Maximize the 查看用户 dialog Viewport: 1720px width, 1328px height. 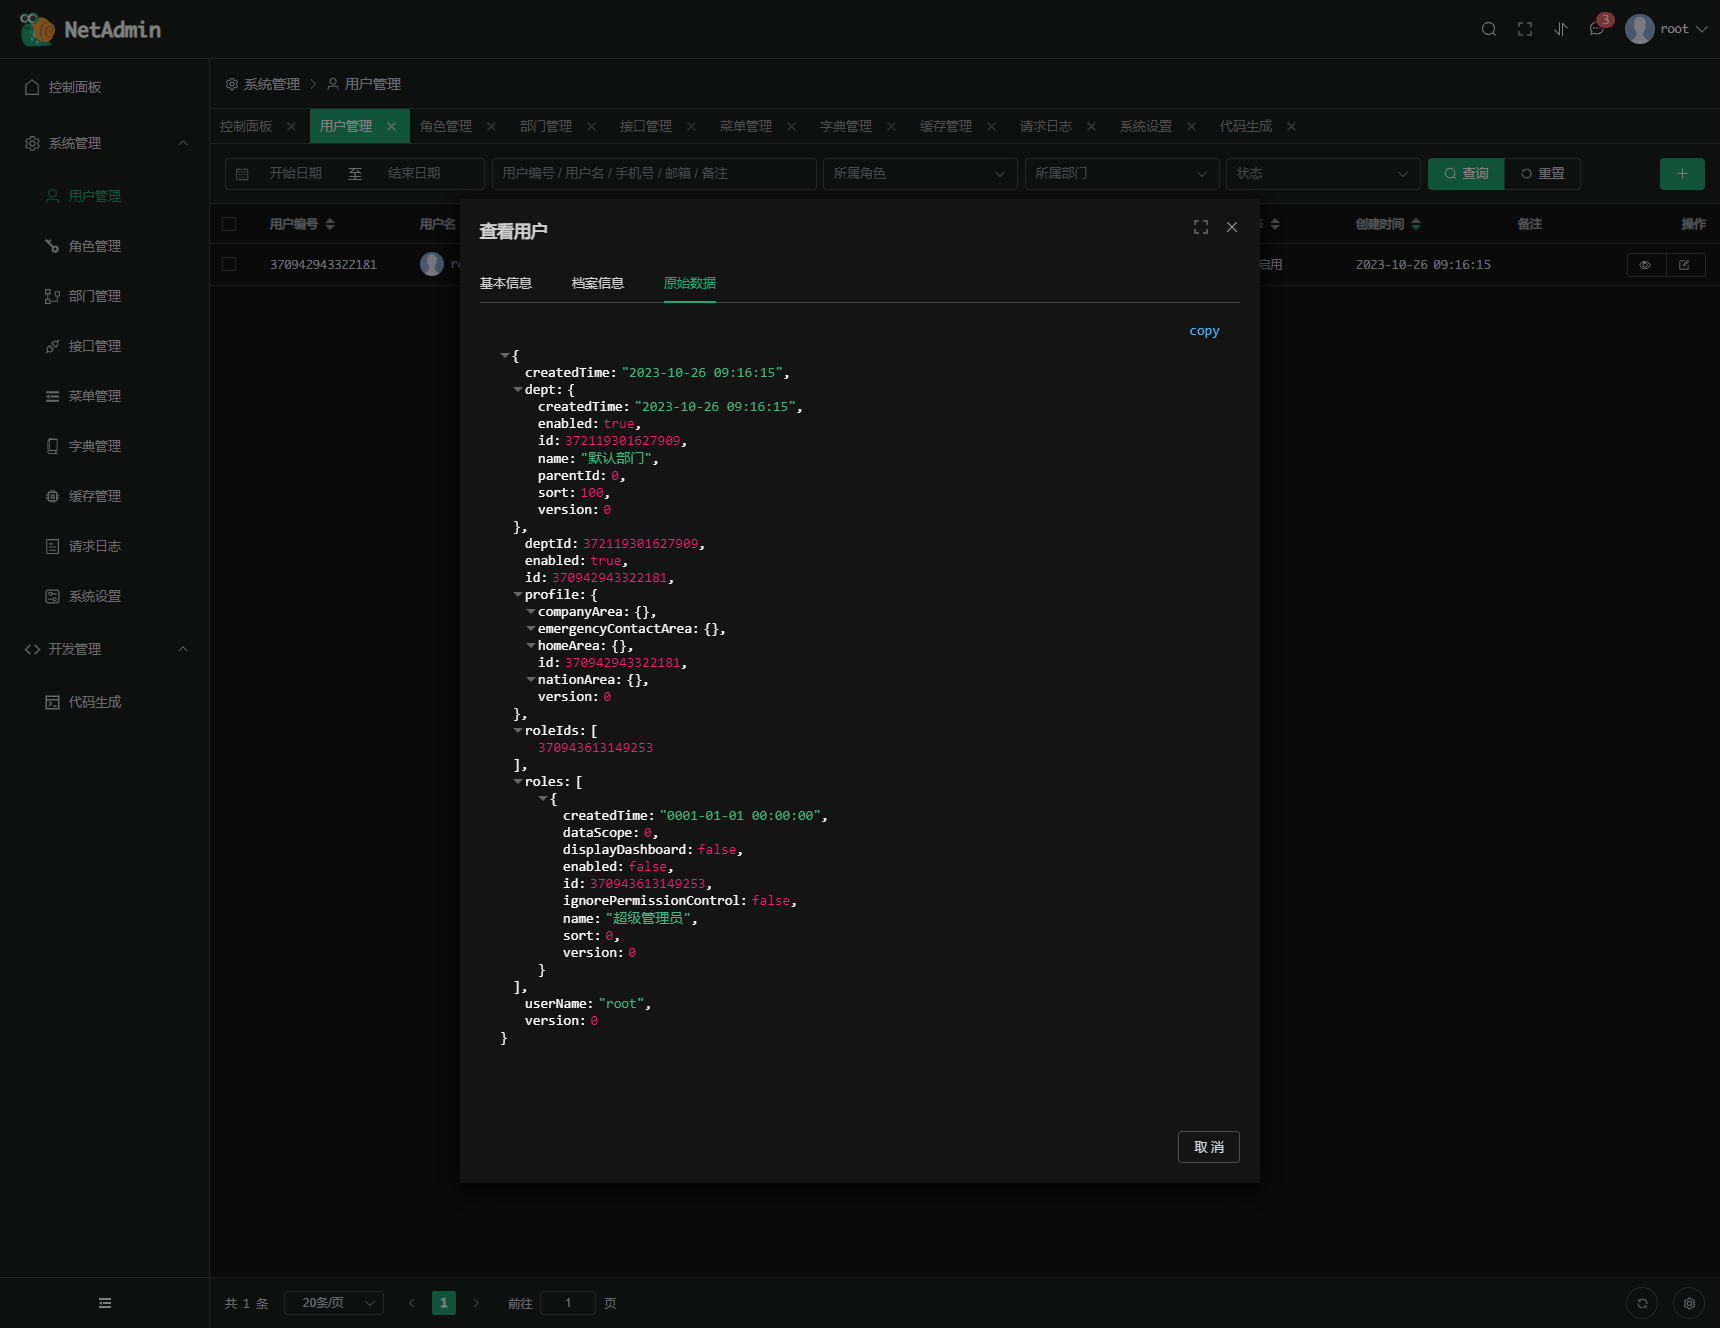[1200, 228]
